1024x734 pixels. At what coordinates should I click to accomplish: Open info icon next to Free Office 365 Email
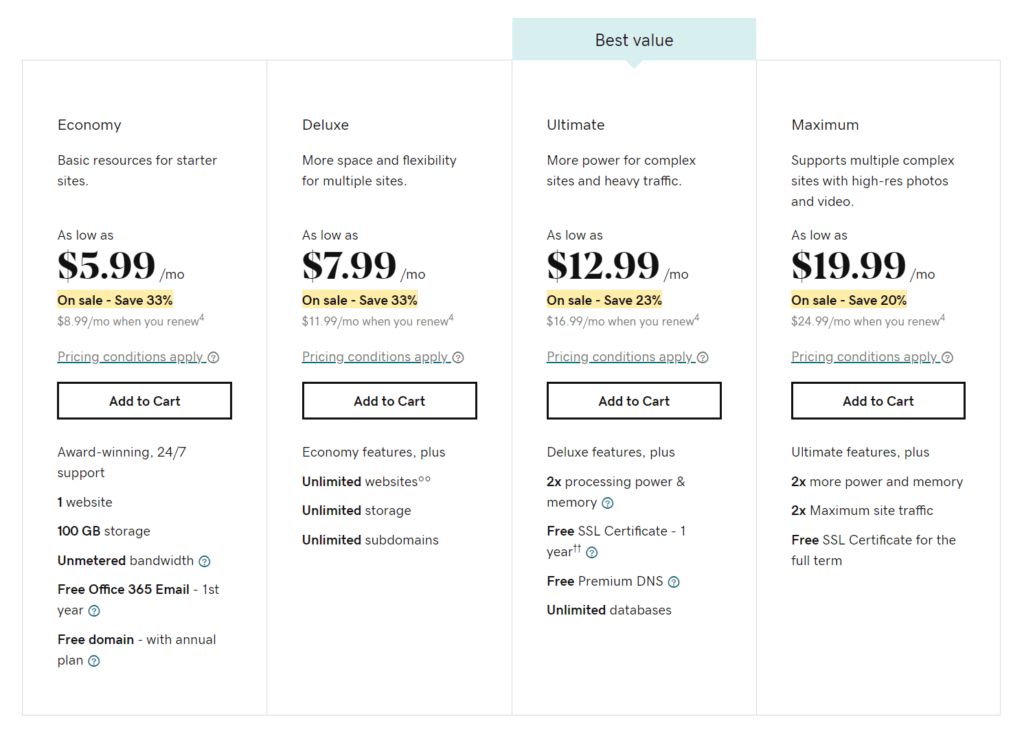[94, 611]
